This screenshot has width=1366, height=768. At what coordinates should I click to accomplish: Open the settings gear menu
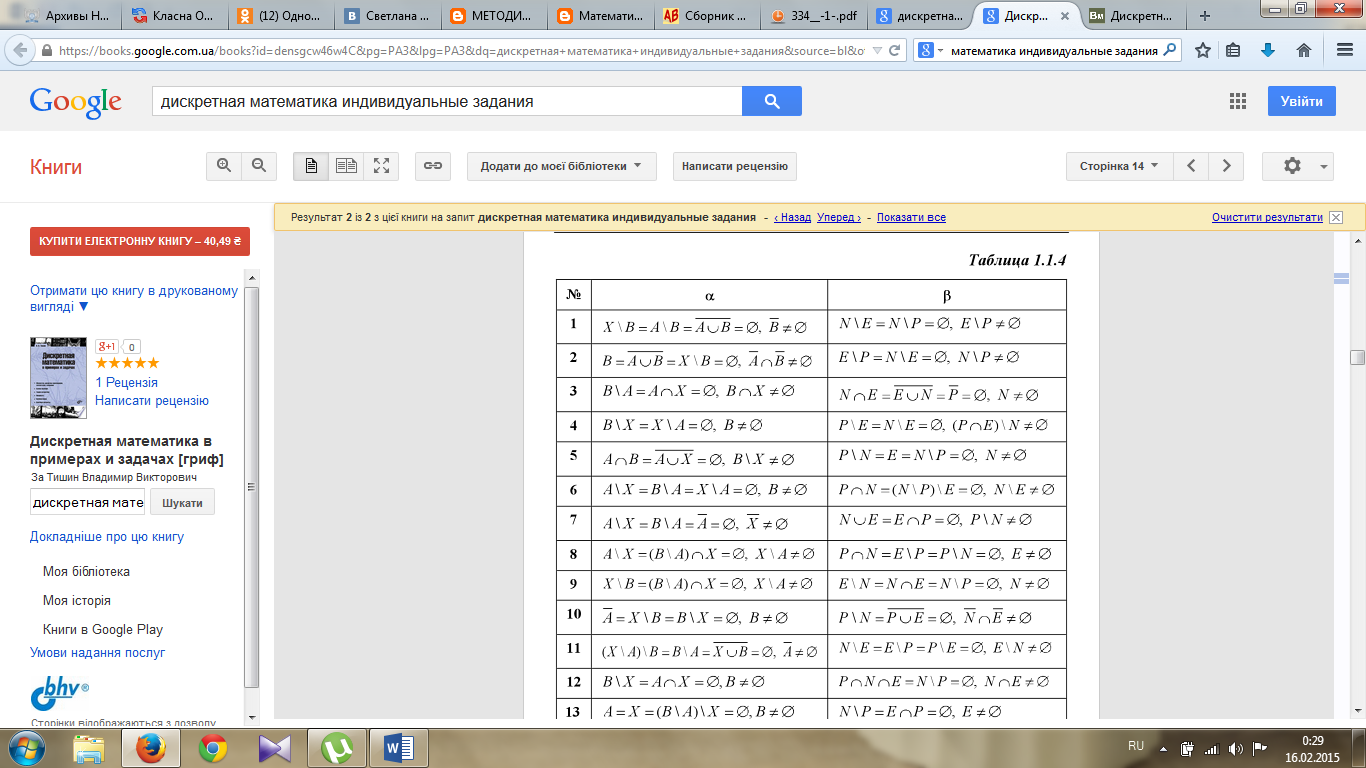click(1298, 166)
